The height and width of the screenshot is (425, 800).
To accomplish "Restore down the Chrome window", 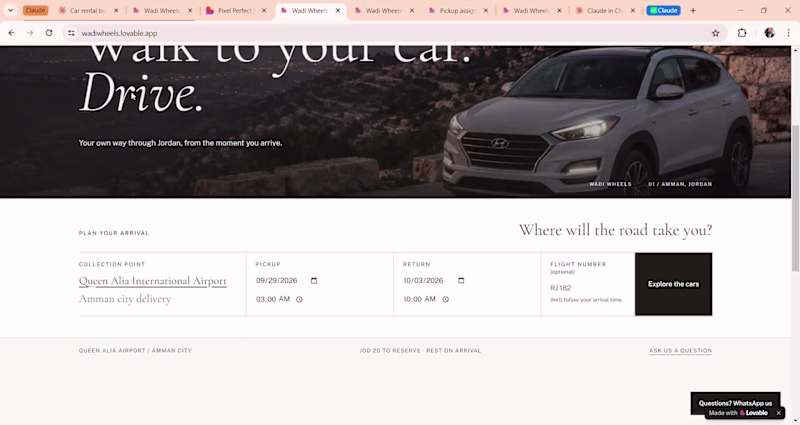I will point(764,10).
